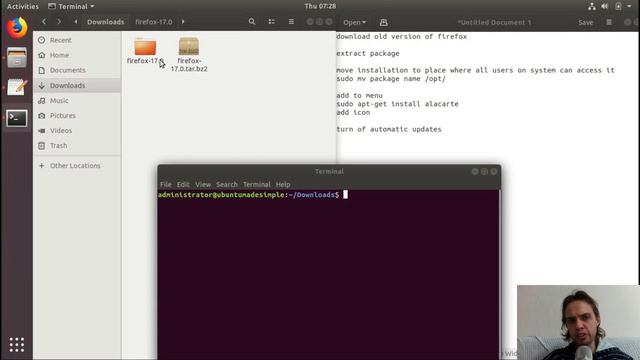Open the Terminal app menu in top bar
The height and width of the screenshot is (360, 640).
click(x=71, y=6)
